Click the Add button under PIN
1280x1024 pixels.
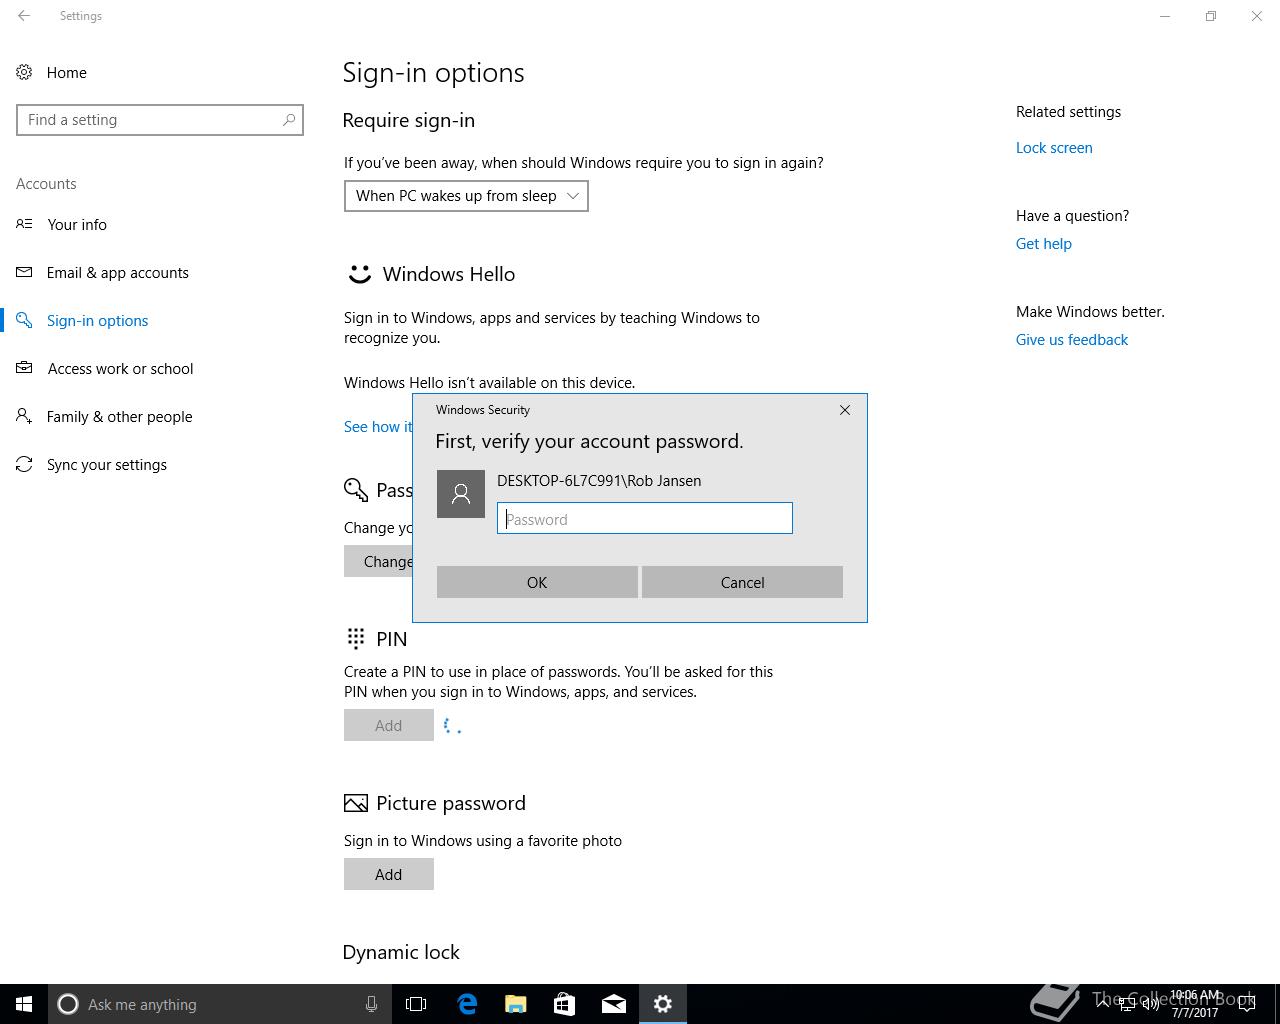point(389,725)
